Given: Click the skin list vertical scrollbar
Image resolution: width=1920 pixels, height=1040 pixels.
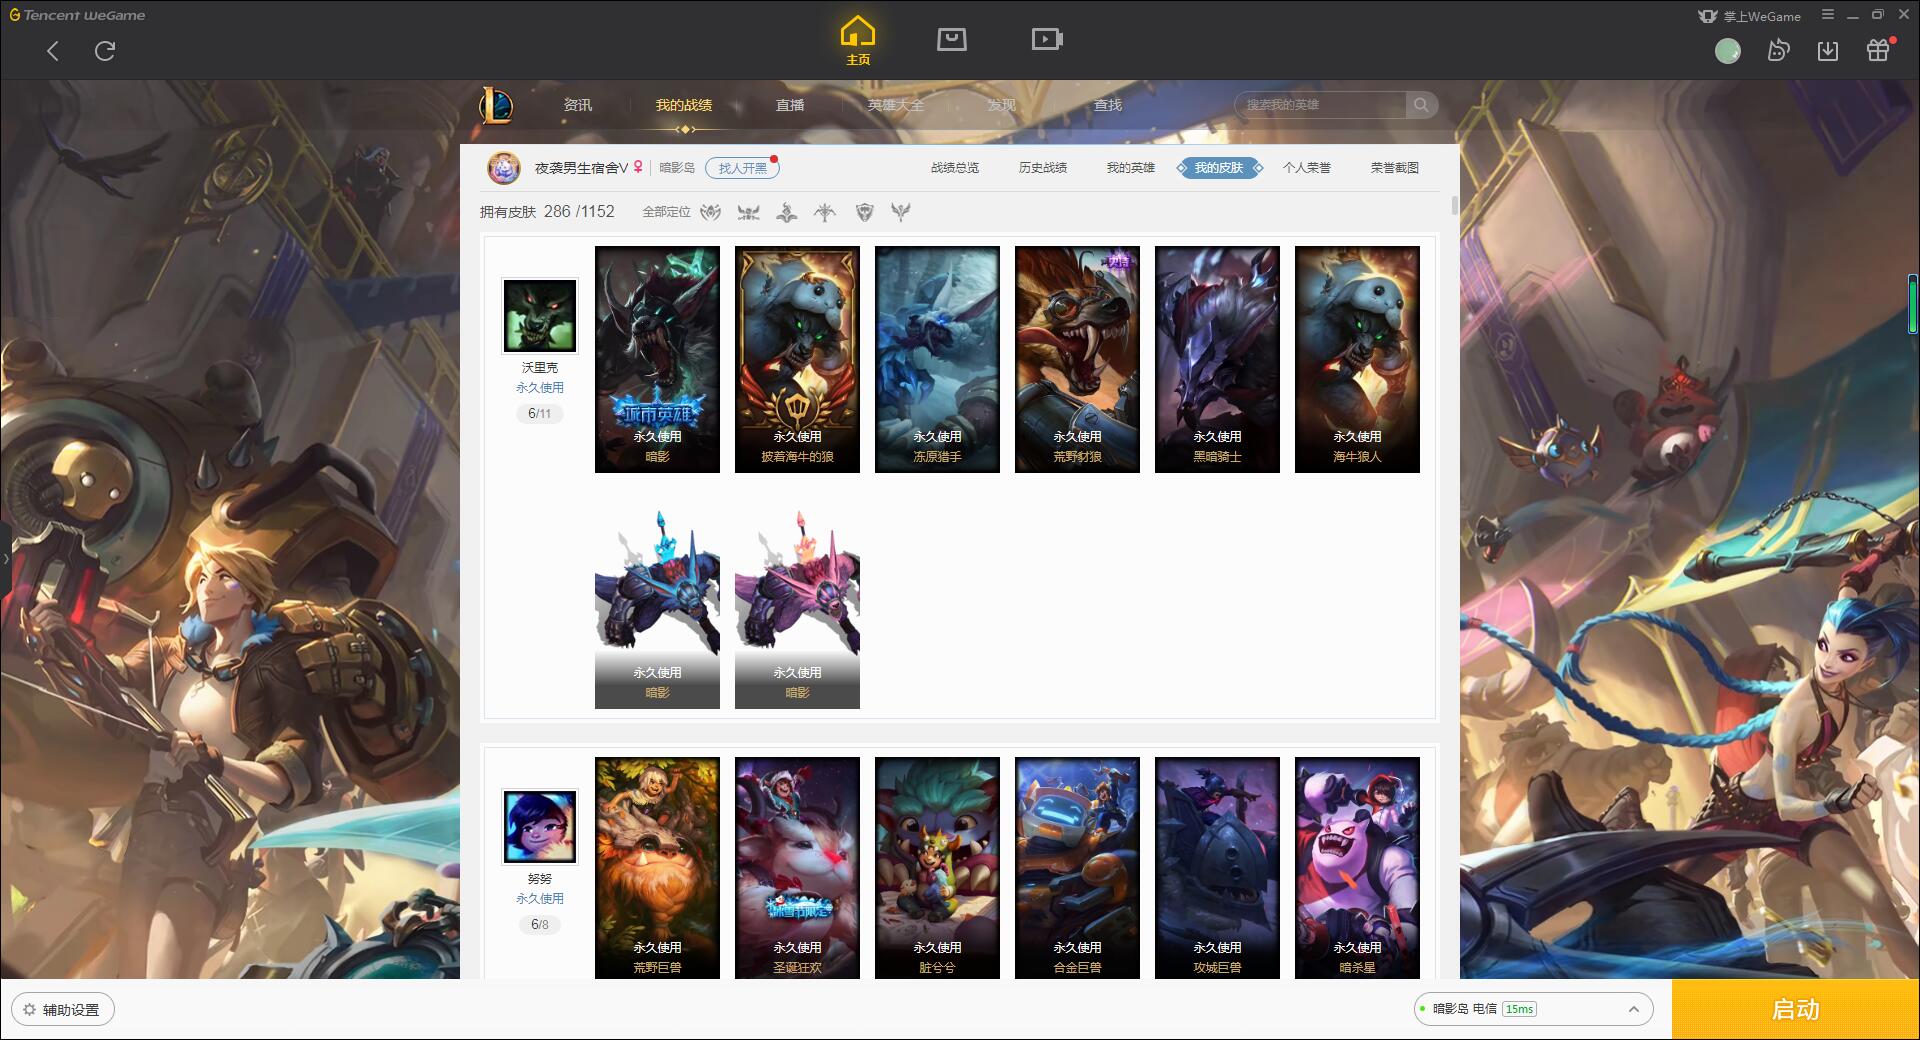Looking at the screenshot, I should click(x=1454, y=205).
